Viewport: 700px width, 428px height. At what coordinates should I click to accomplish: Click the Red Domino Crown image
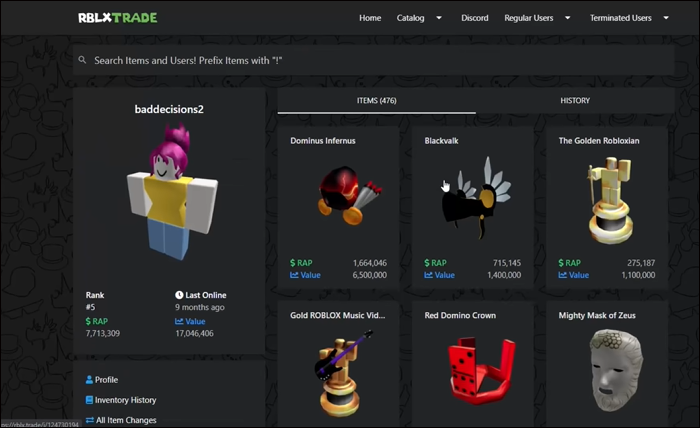481,370
